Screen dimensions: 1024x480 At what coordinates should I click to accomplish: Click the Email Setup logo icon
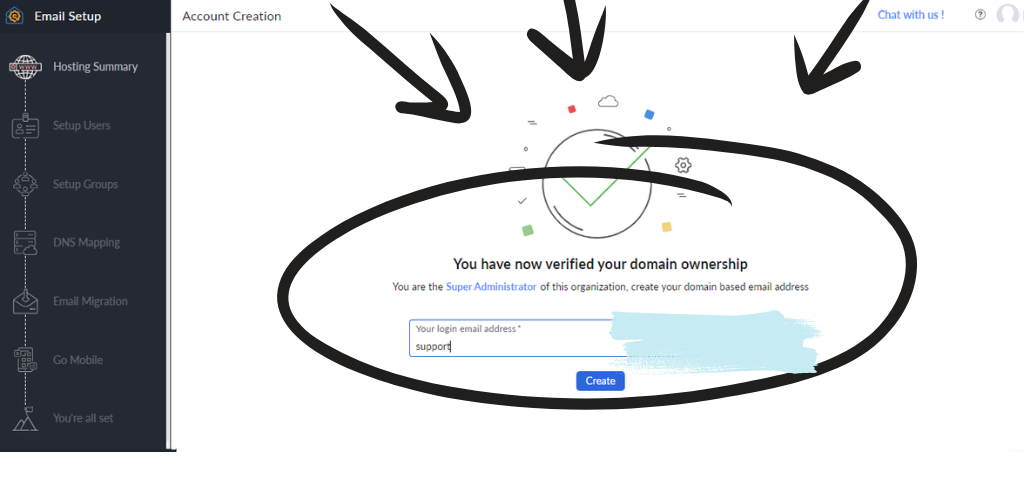[15, 16]
